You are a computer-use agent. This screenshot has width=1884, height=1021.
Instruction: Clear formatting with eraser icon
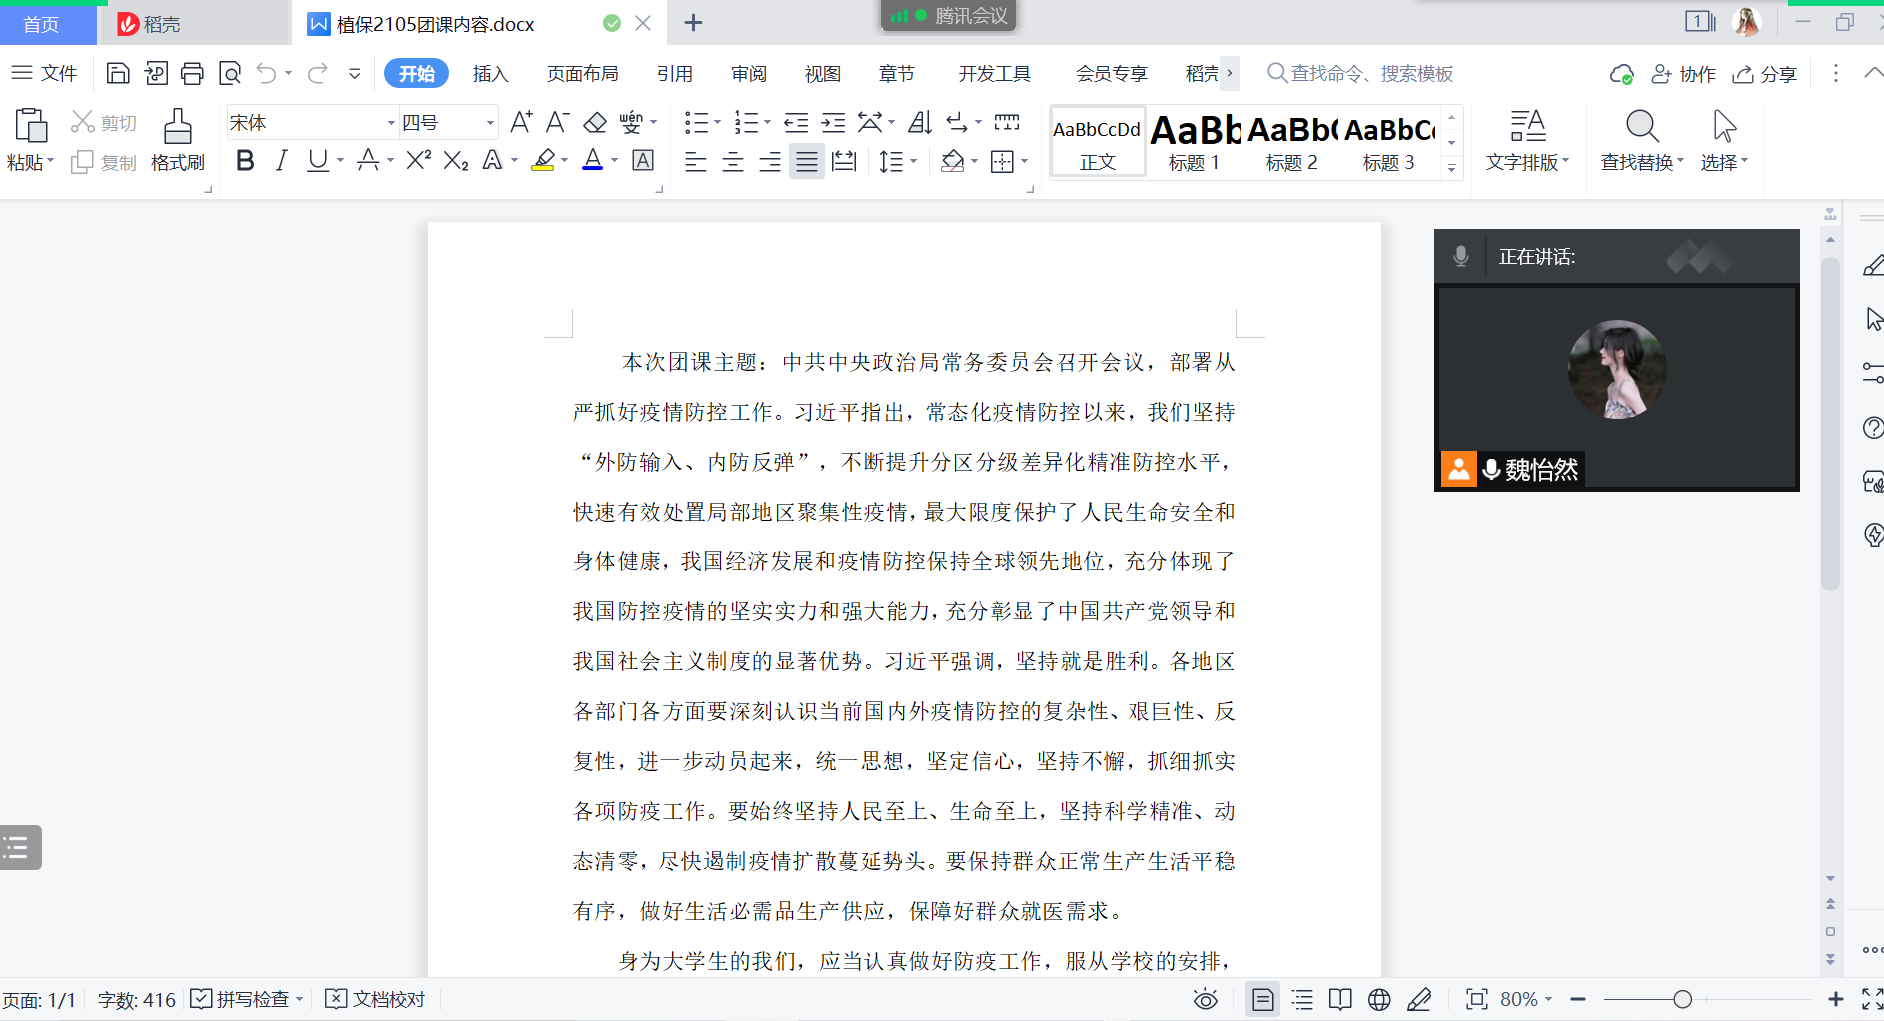(x=595, y=122)
